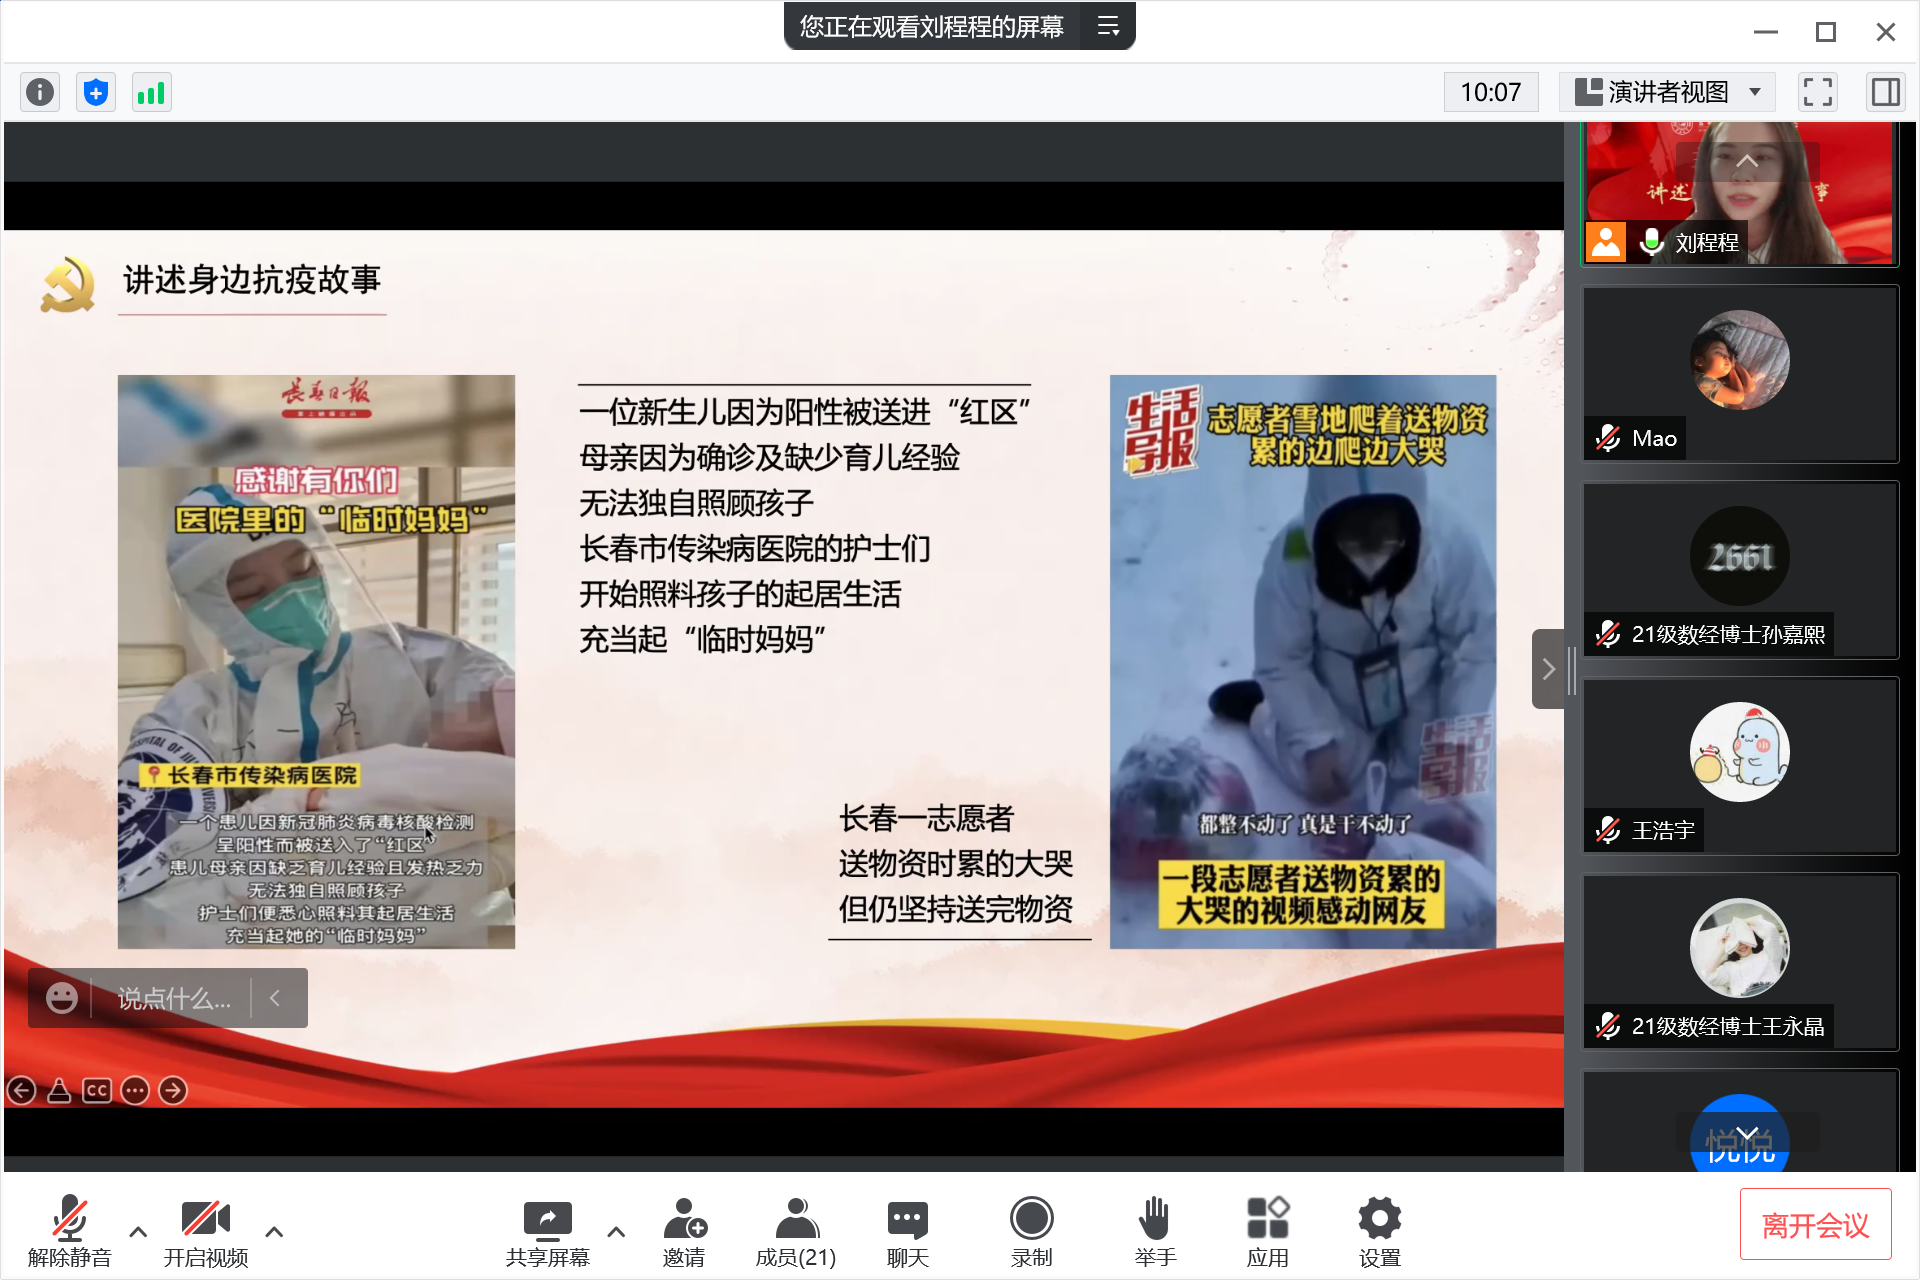Collapse participant video strip with side arrow
1920x1280 pixels.
coord(1547,668)
